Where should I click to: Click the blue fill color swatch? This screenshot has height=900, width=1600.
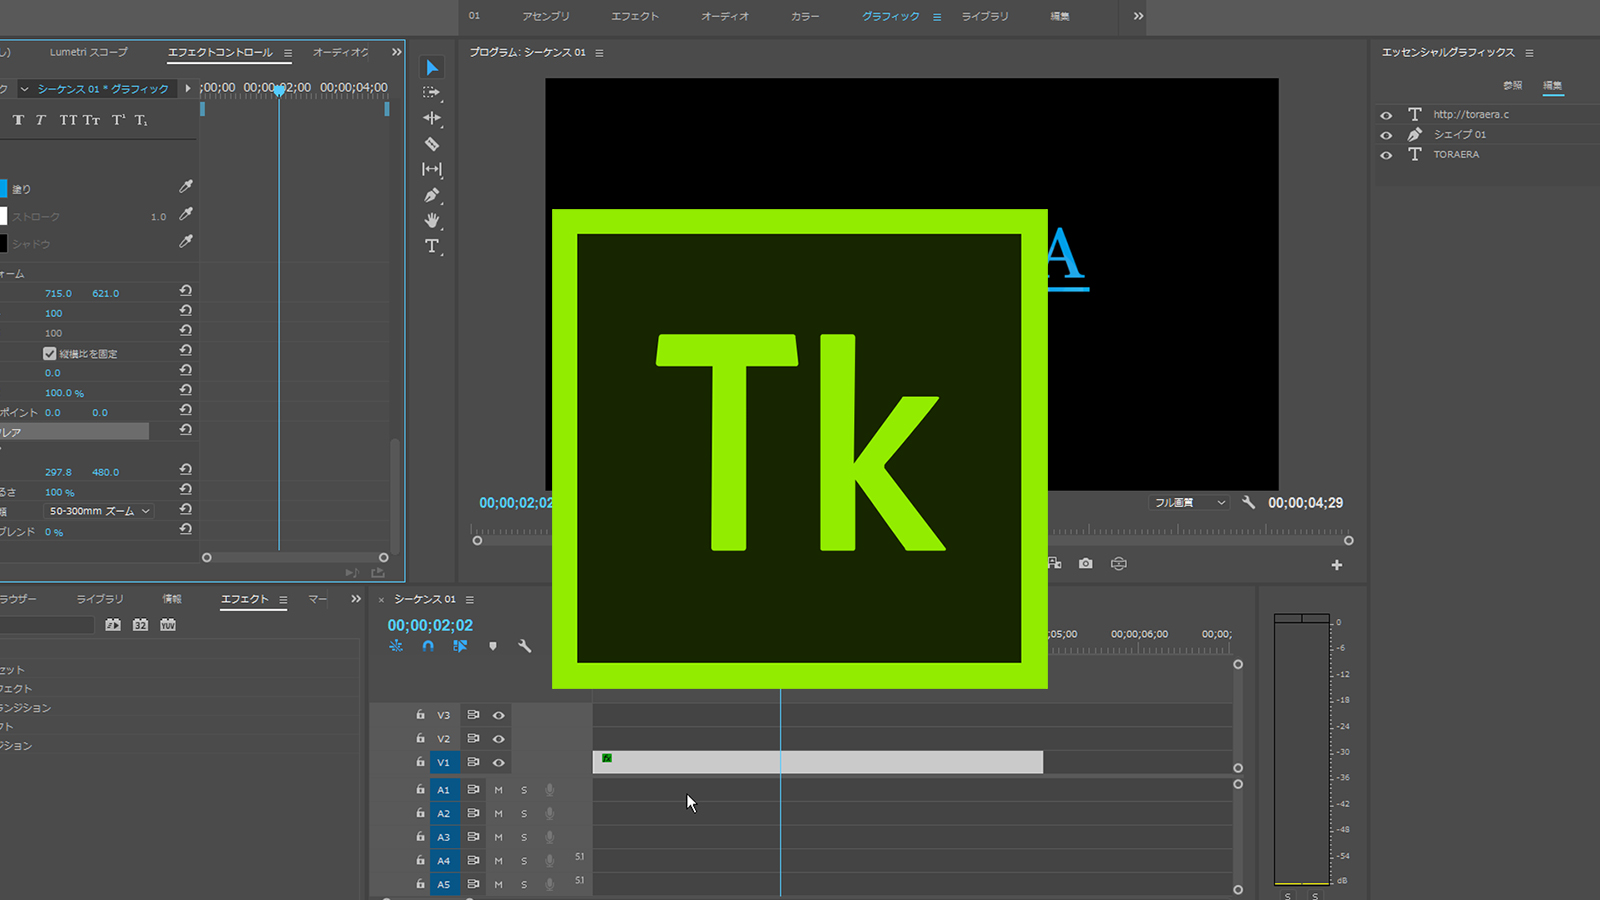coord(3,188)
